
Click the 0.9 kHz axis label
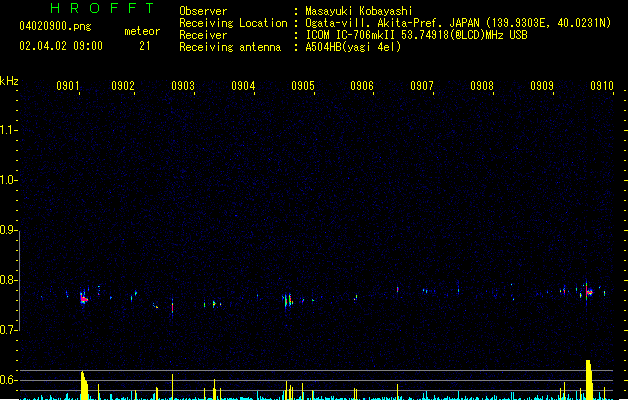pos(8,230)
